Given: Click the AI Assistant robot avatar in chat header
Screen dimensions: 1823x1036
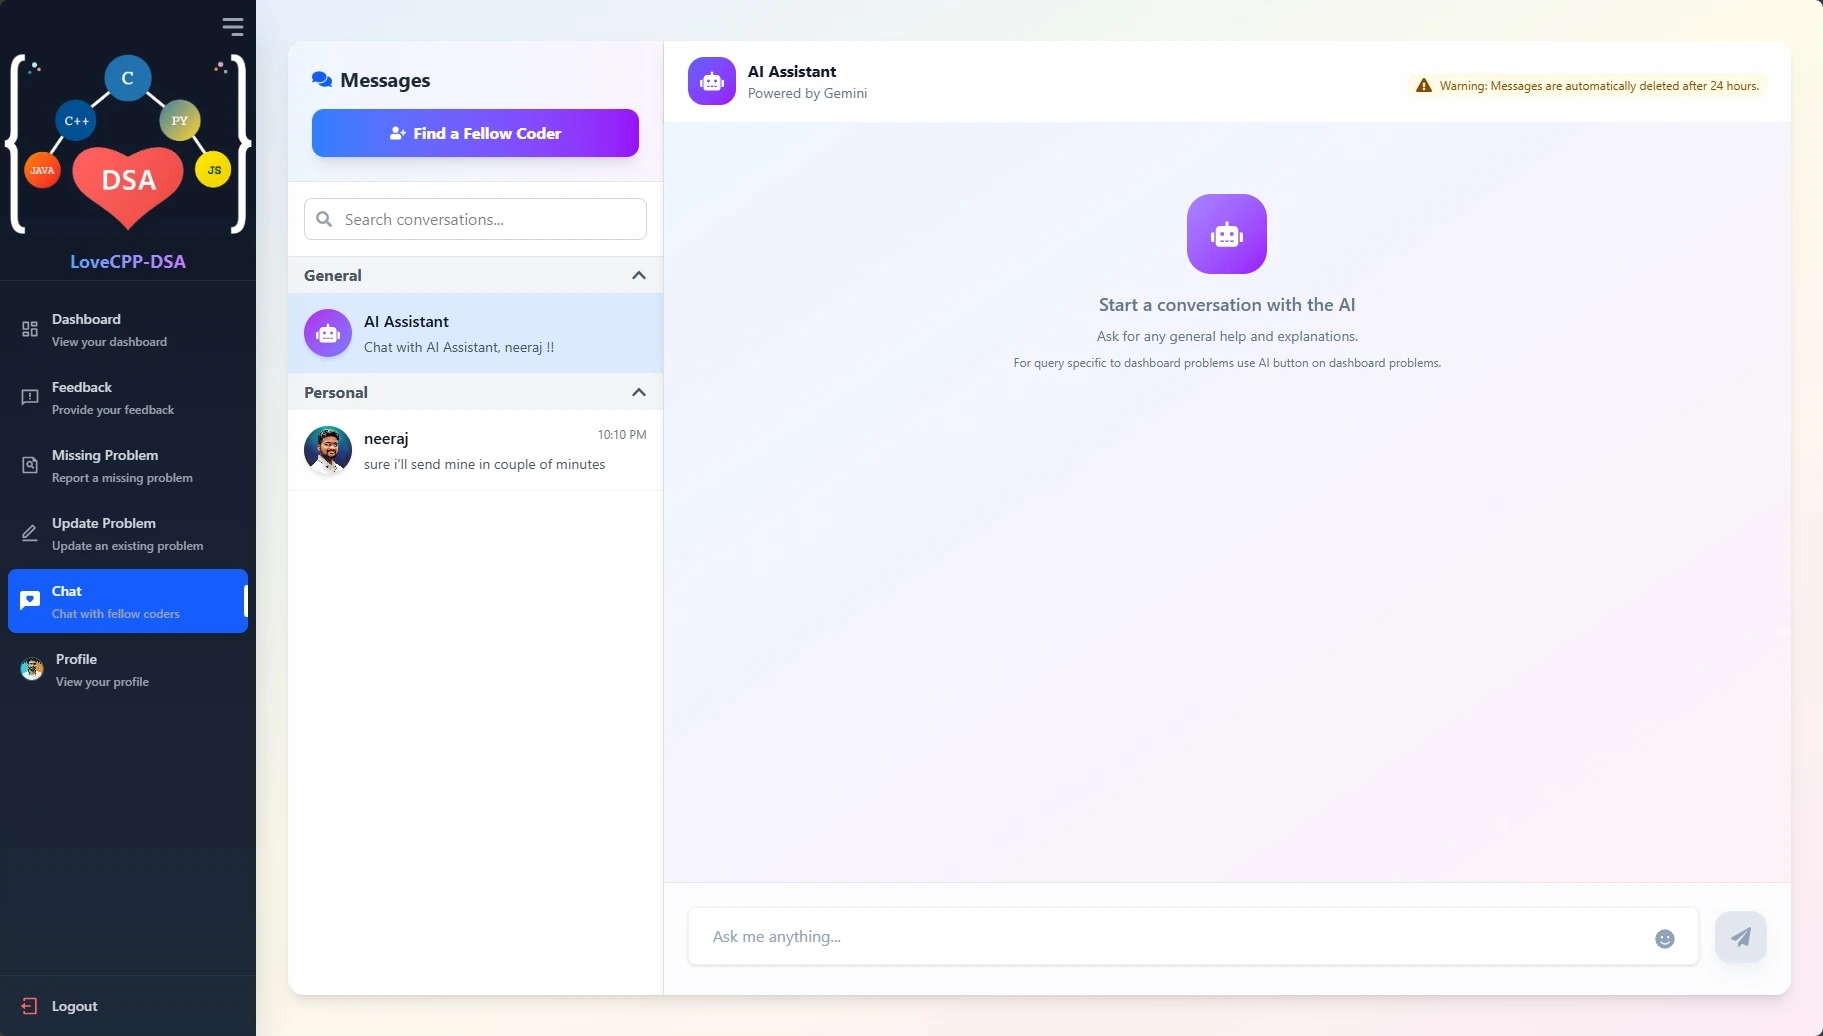Looking at the screenshot, I should coord(711,81).
